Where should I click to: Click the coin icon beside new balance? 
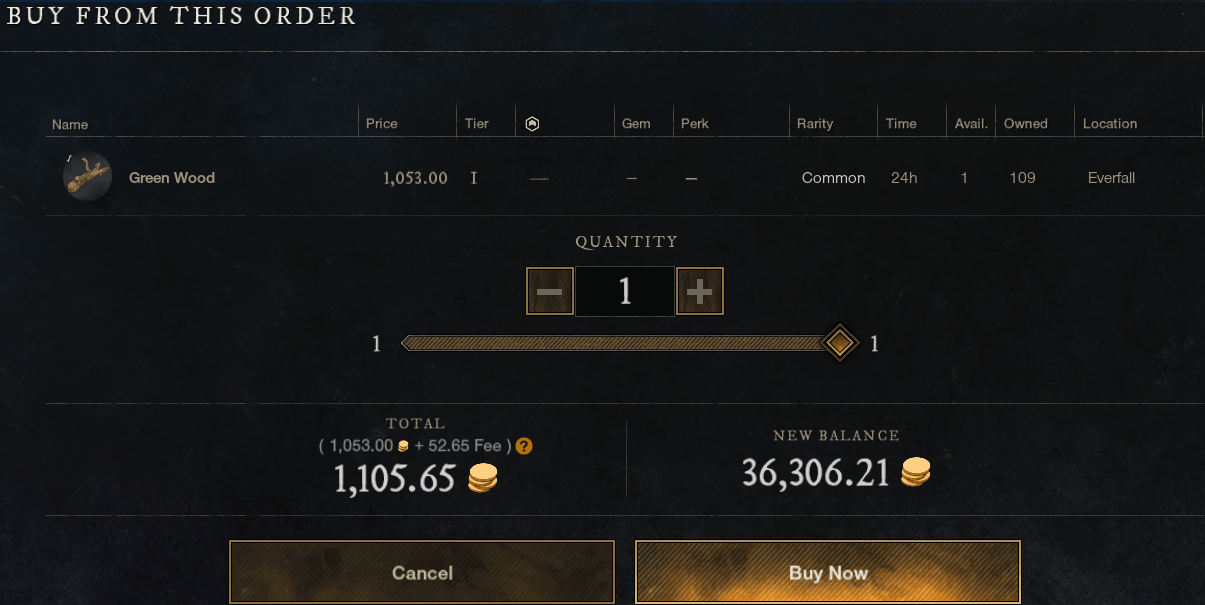coord(916,472)
